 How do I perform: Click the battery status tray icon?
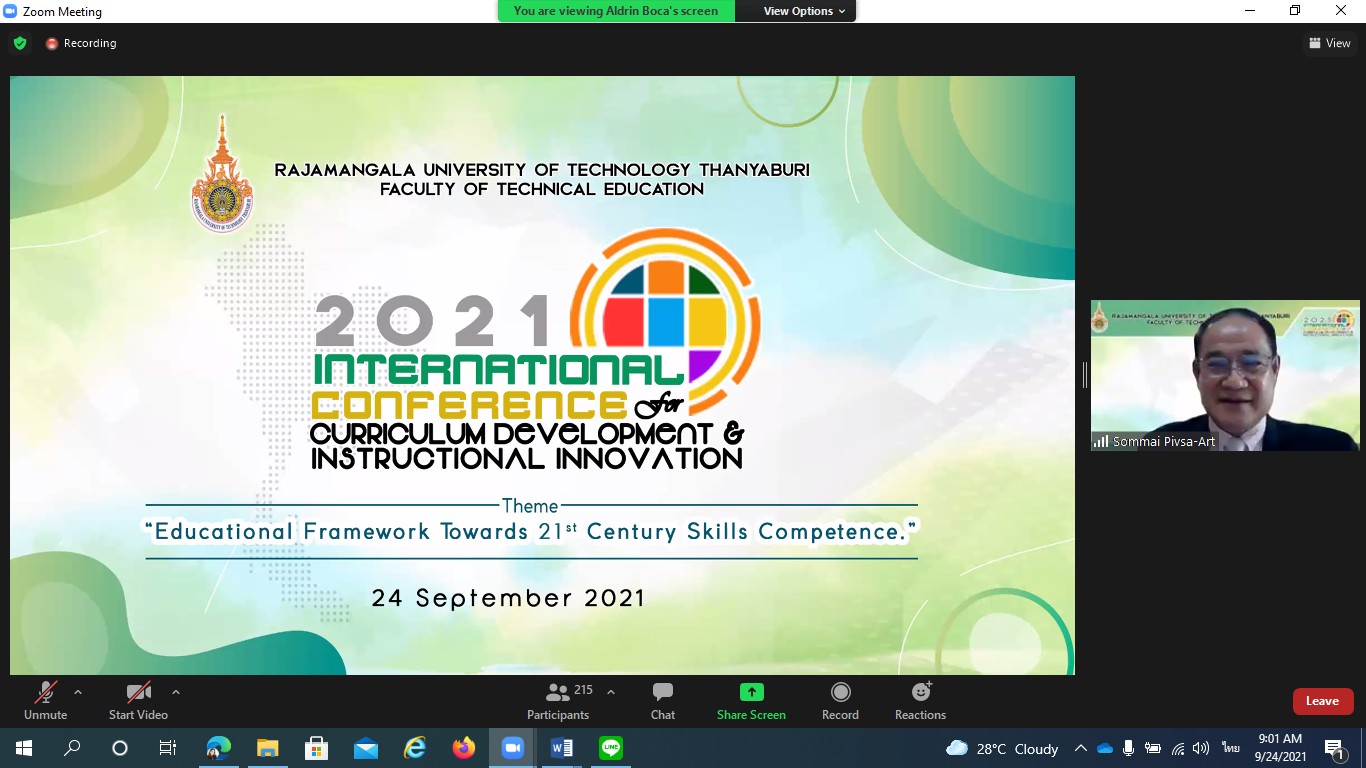(x=1153, y=748)
